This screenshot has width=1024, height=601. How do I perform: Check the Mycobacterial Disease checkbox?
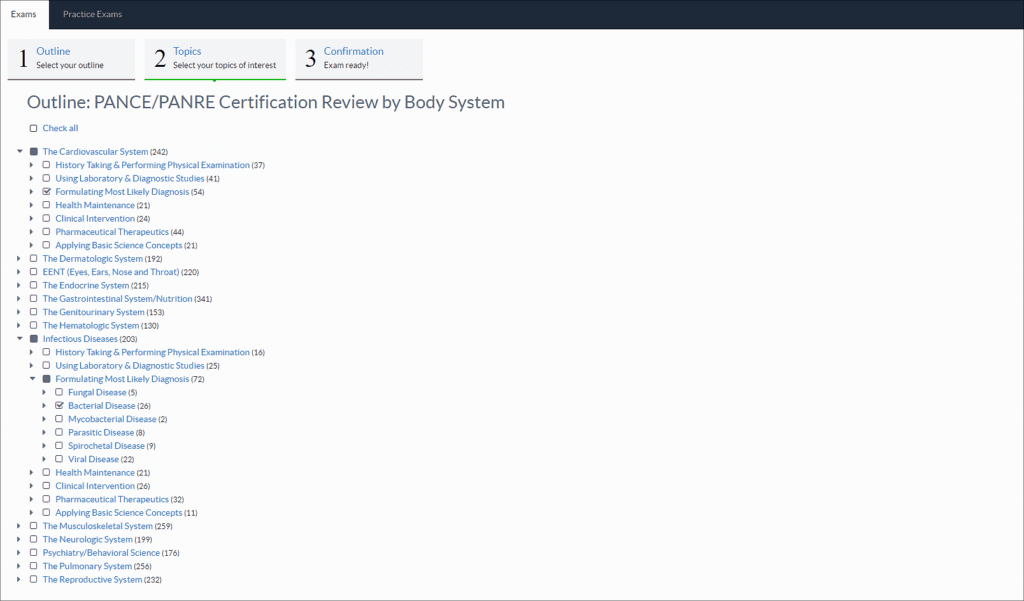59,419
